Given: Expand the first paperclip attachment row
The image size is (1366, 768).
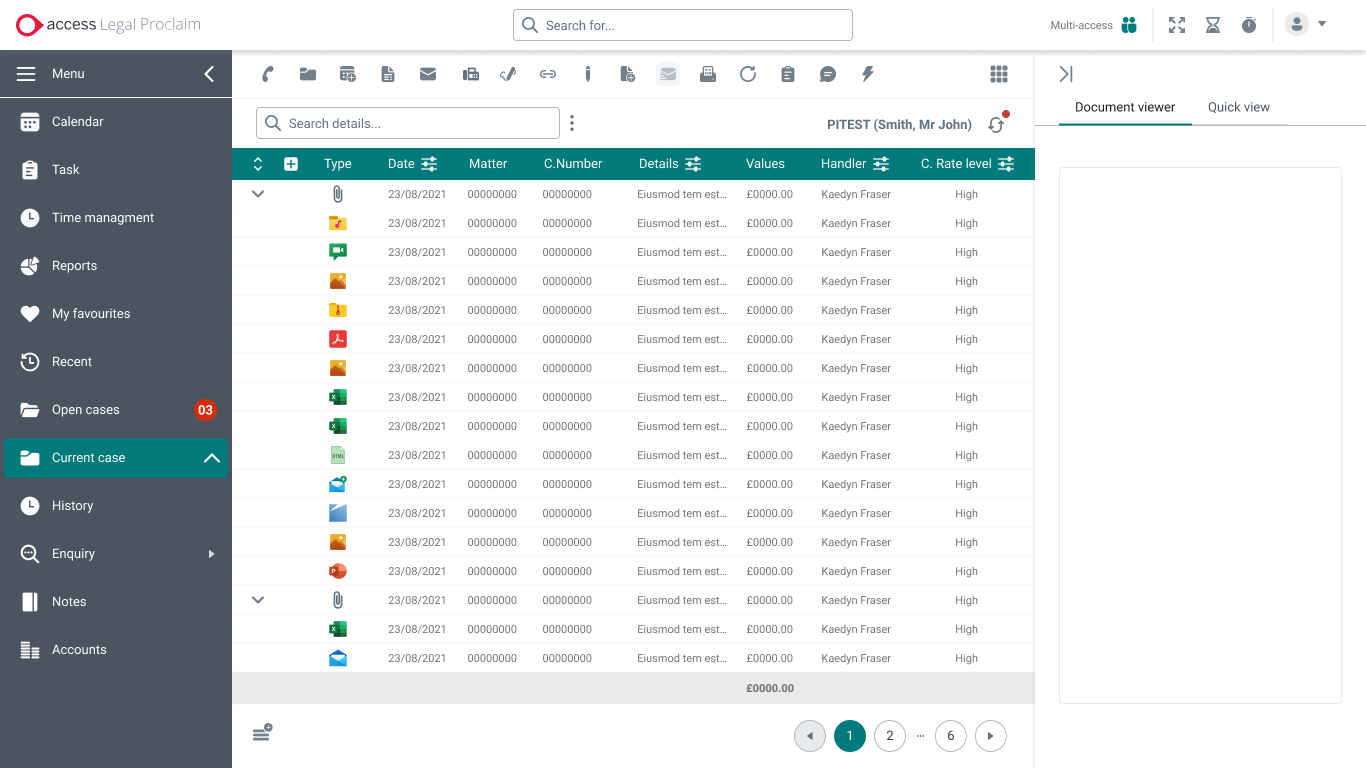Looking at the screenshot, I should (257, 193).
